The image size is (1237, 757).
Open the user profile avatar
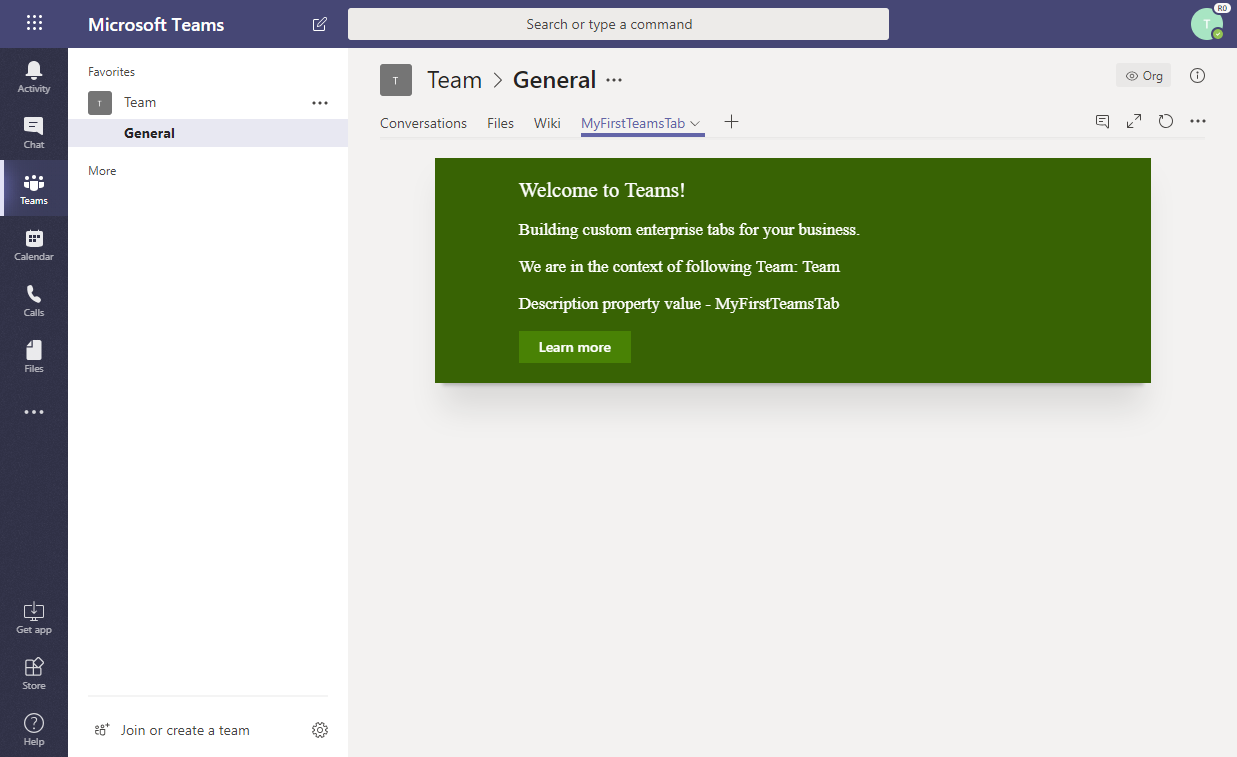tap(1207, 24)
